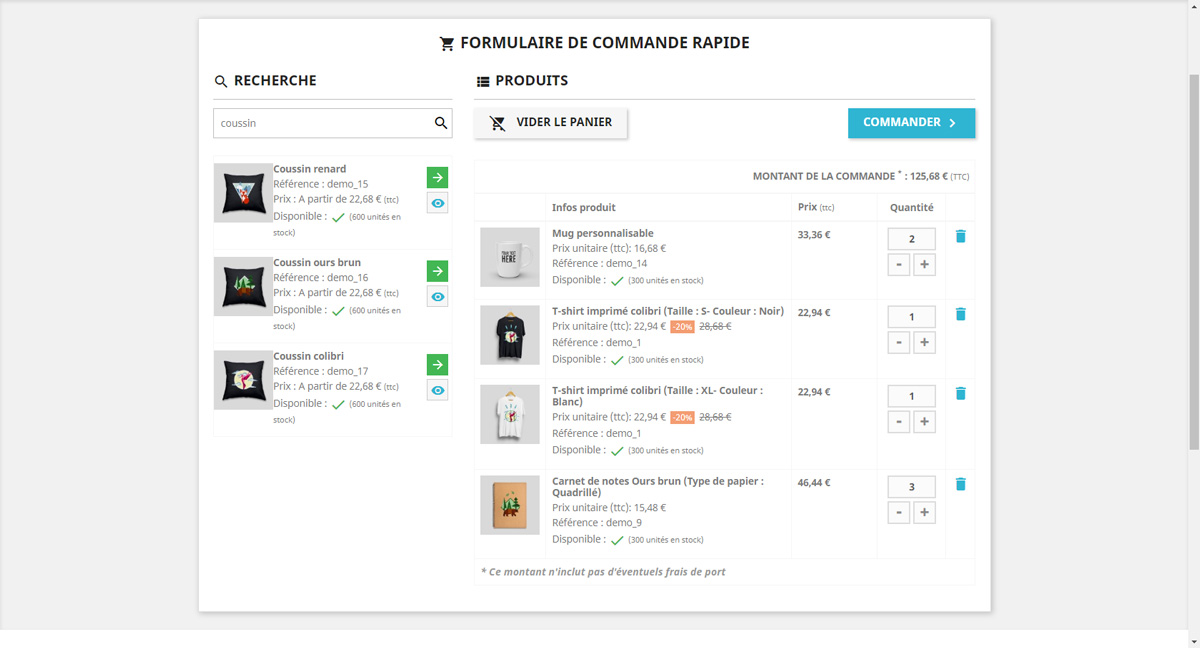Decrease white XL T-shirt quantity with minus
This screenshot has height=648, width=1200.
[899, 422]
